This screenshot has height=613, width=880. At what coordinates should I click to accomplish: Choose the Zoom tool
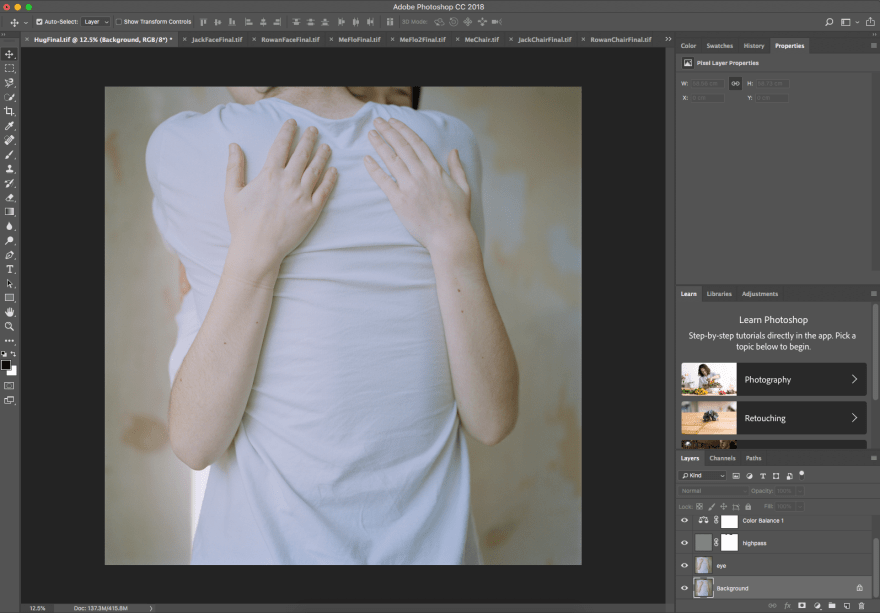[x=10, y=325]
